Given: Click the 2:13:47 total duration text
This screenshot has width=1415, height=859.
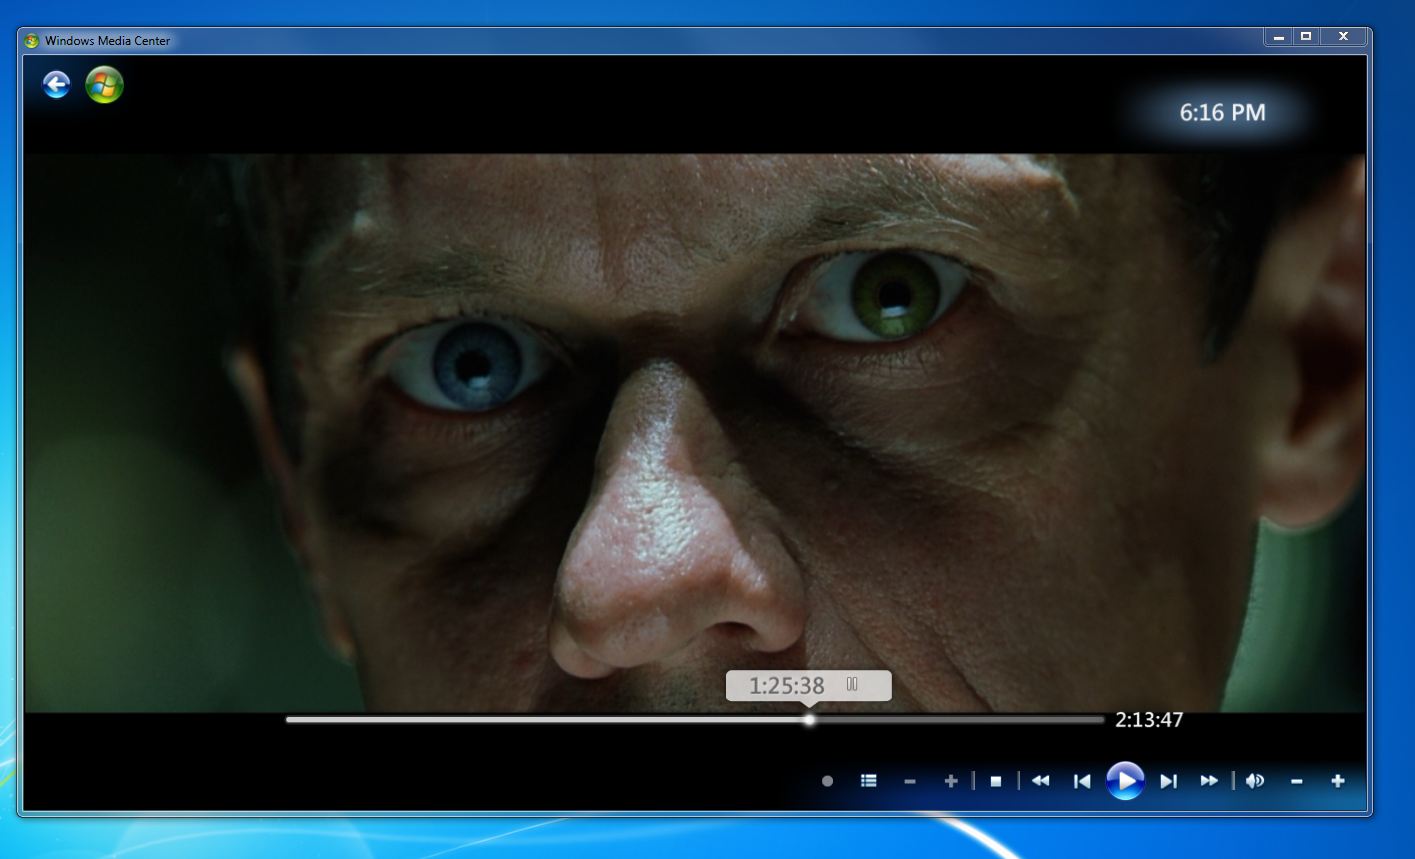Looking at the screenshot, I should 1149,720.
